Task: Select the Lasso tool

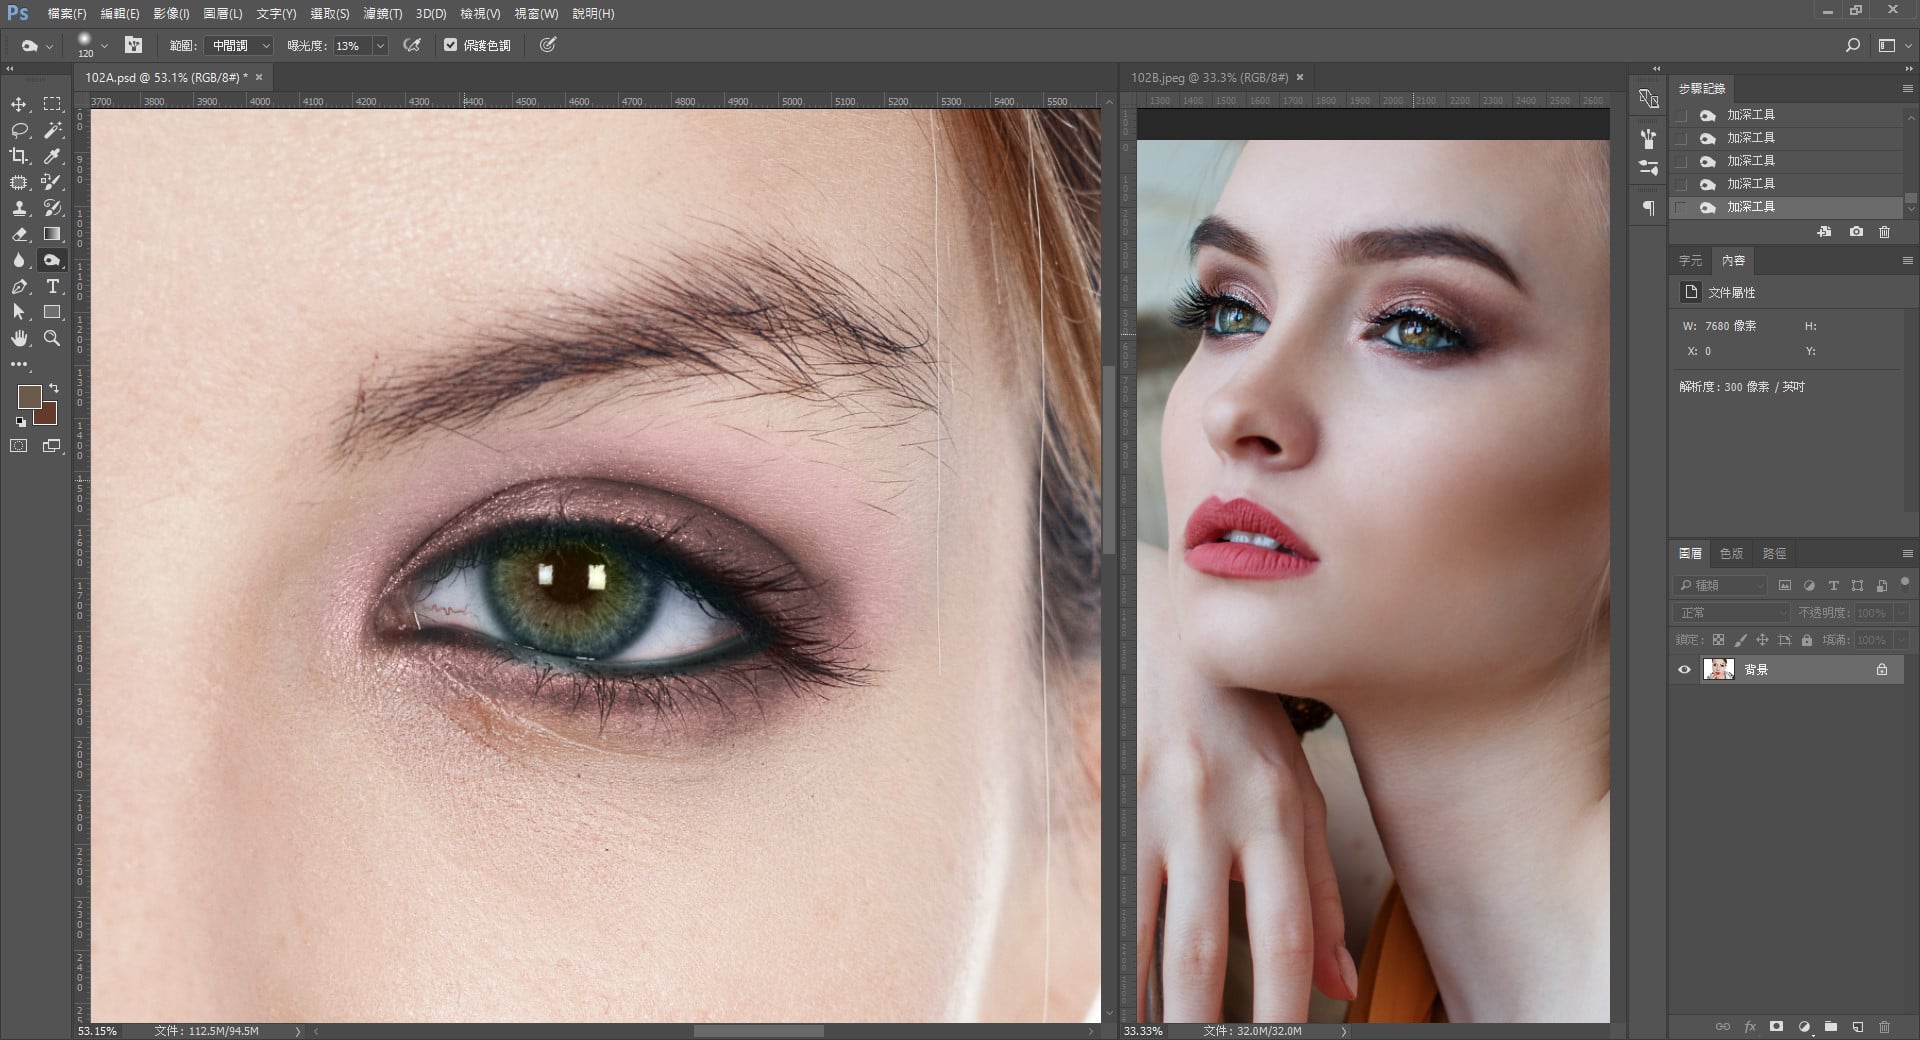Action: [19, 130]
